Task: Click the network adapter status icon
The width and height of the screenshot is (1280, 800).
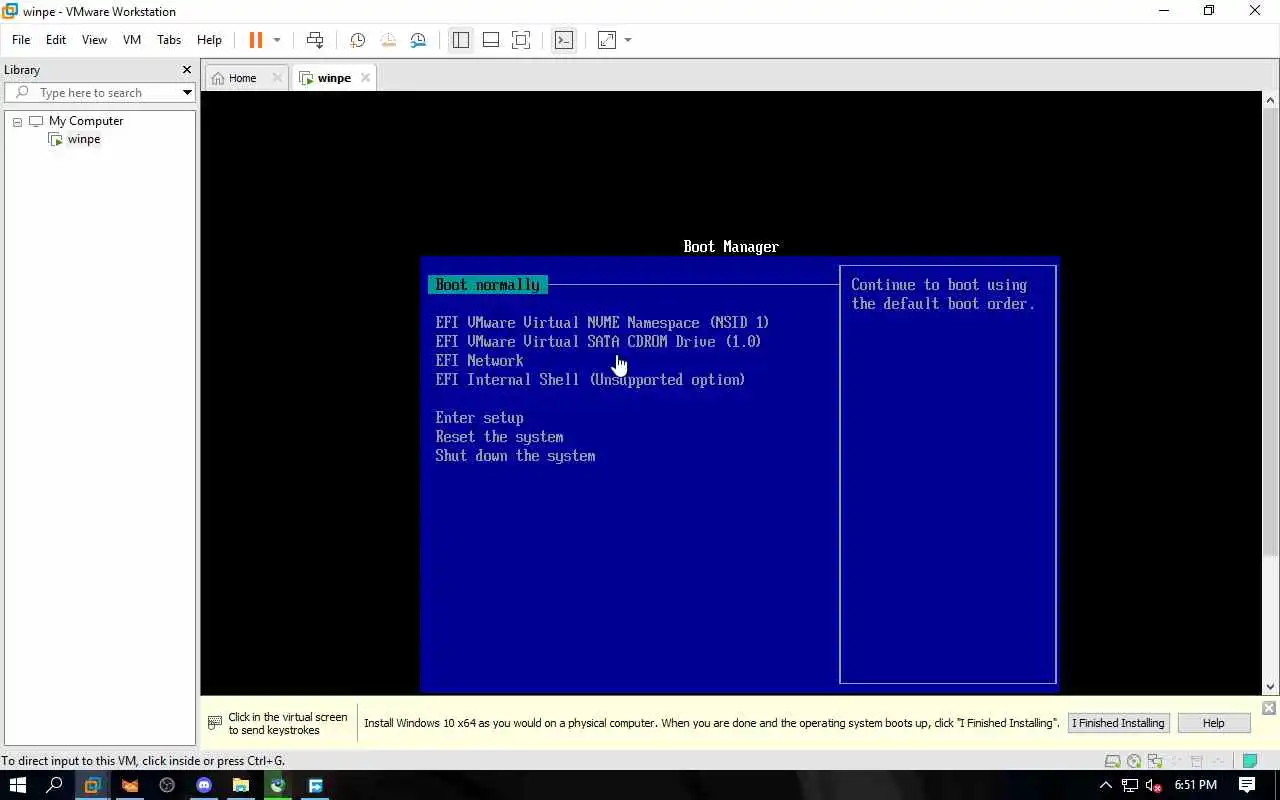Action: 1154,761
